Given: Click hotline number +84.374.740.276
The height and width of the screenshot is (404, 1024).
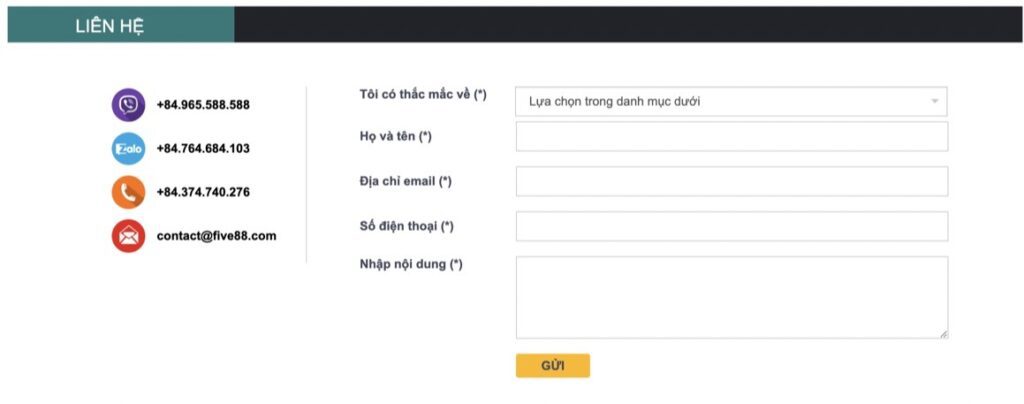Looking at the screenshot, I should (x=203, y=192).
